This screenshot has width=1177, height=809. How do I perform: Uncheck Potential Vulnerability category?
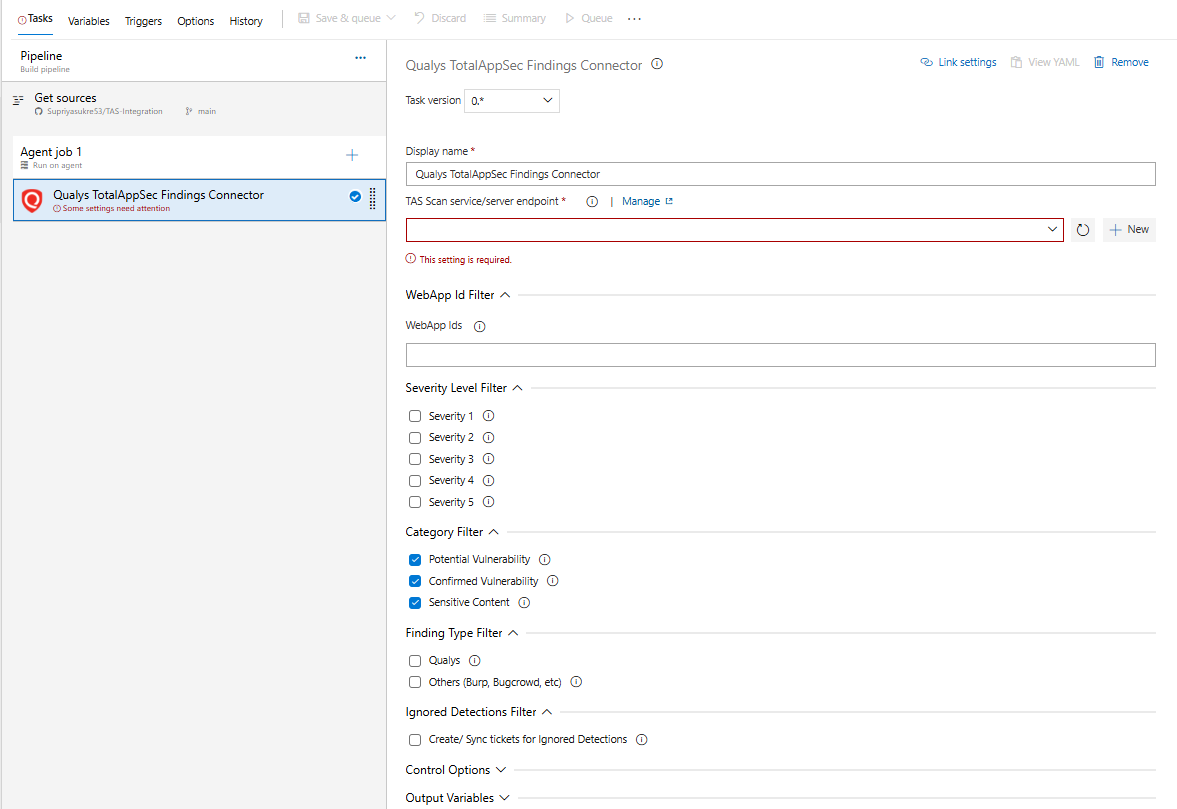click(415, 560)
